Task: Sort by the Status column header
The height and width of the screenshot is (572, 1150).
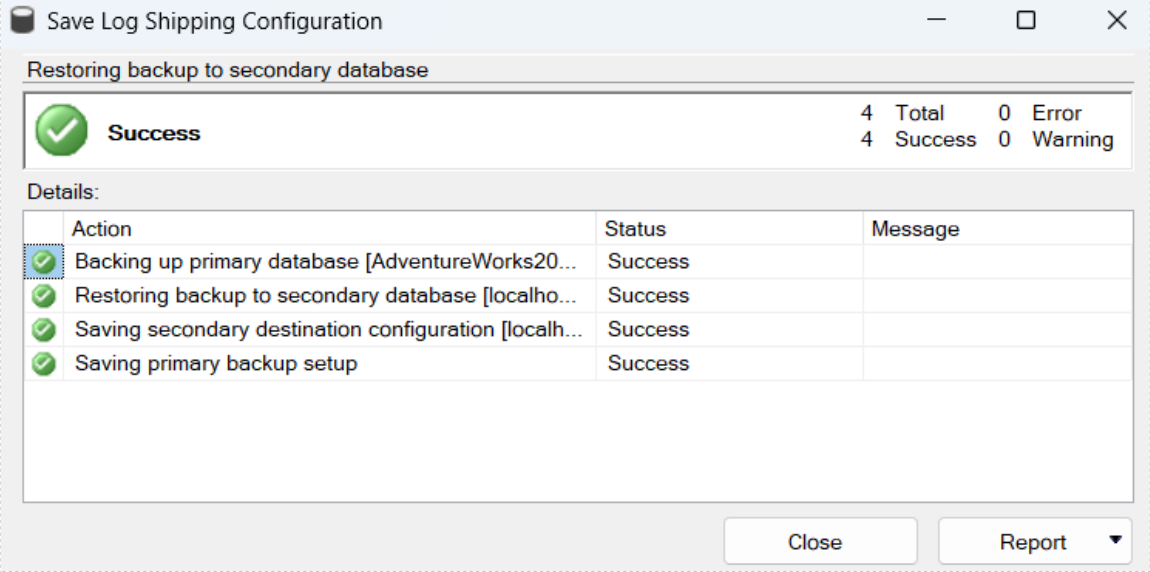Action: (x=728, y=229)
